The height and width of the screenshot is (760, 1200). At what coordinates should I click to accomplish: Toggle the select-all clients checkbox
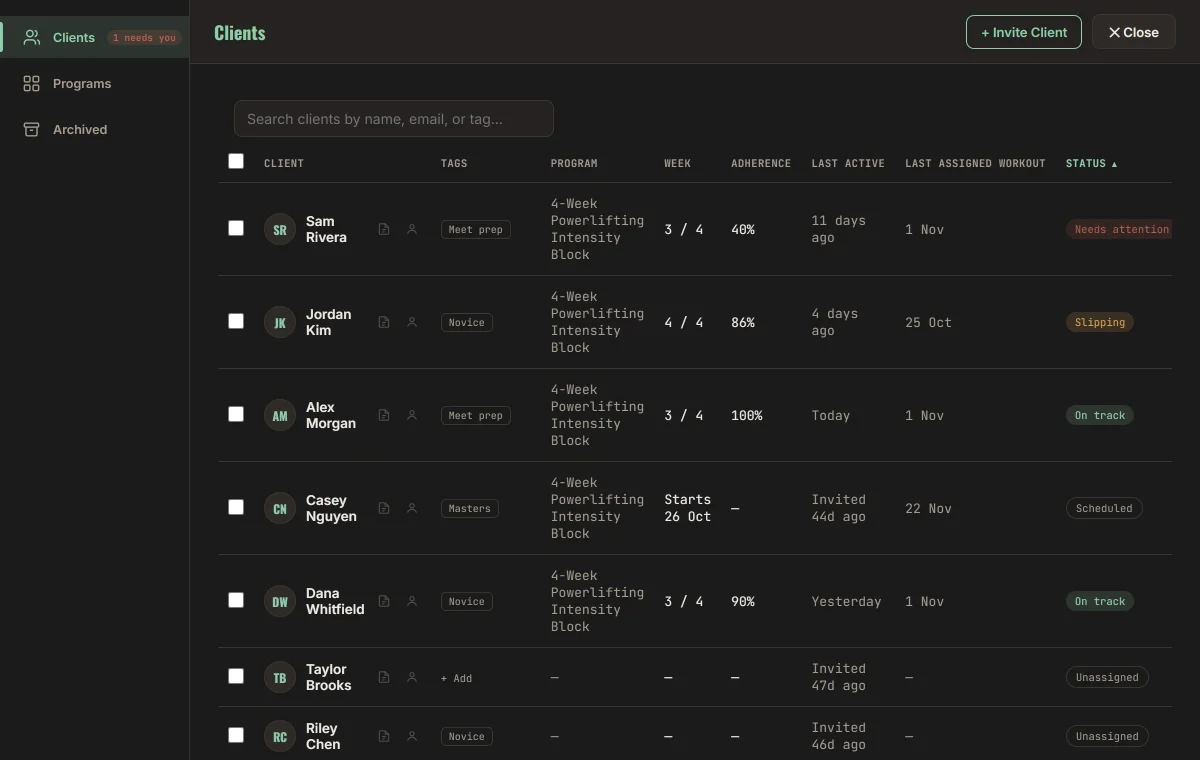[236, 161]
